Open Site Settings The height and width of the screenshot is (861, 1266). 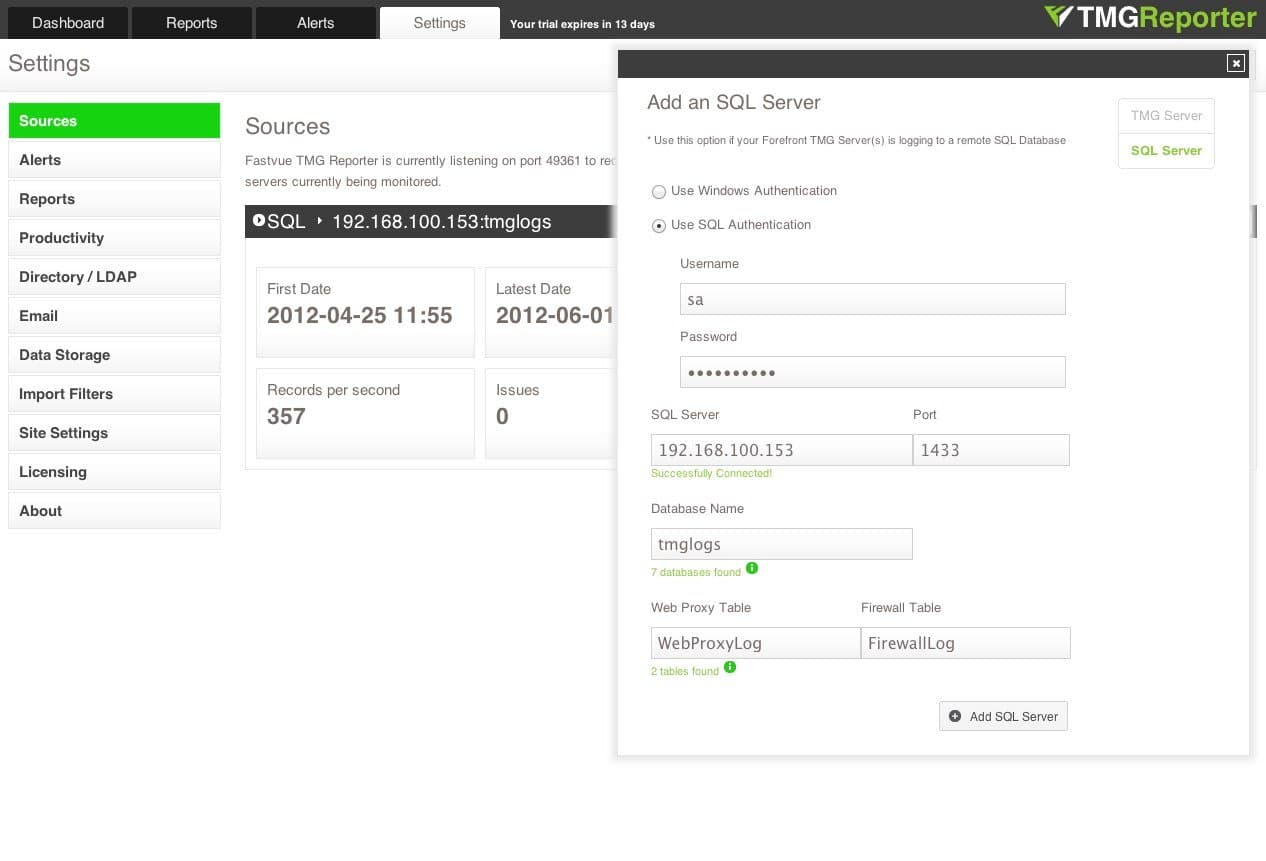(114, 433)
